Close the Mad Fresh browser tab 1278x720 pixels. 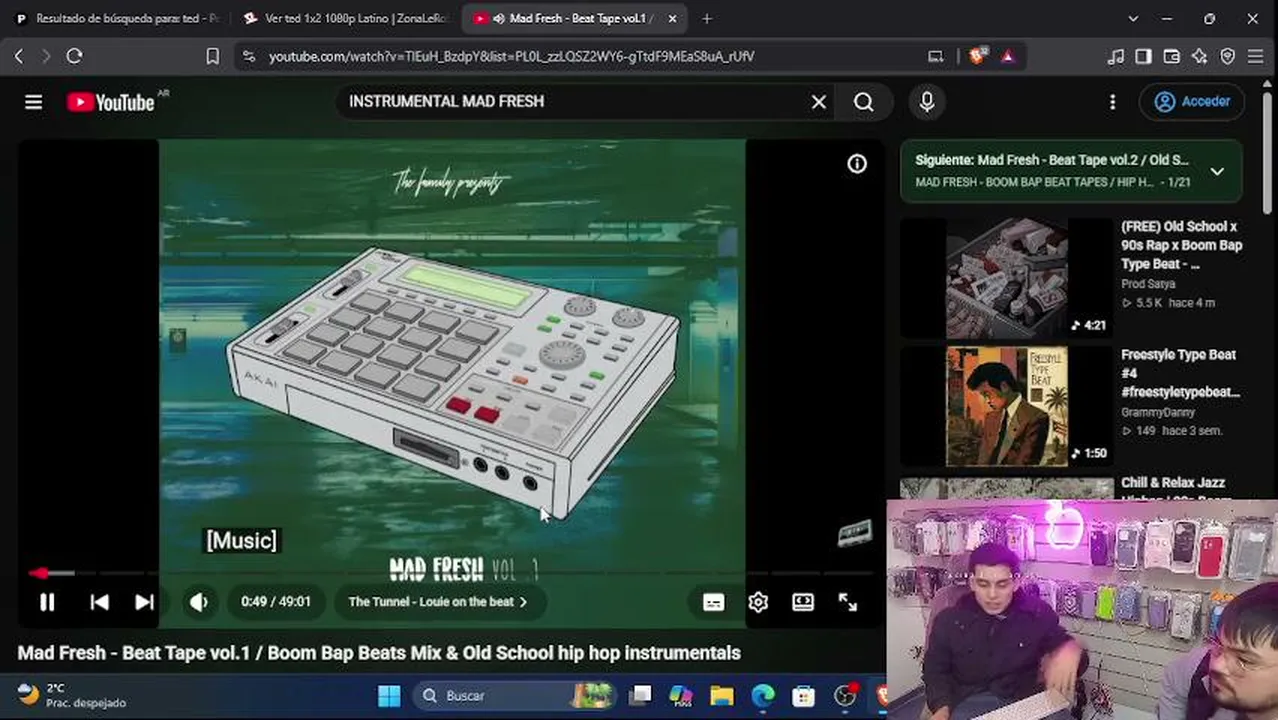[x=673, y=18]
